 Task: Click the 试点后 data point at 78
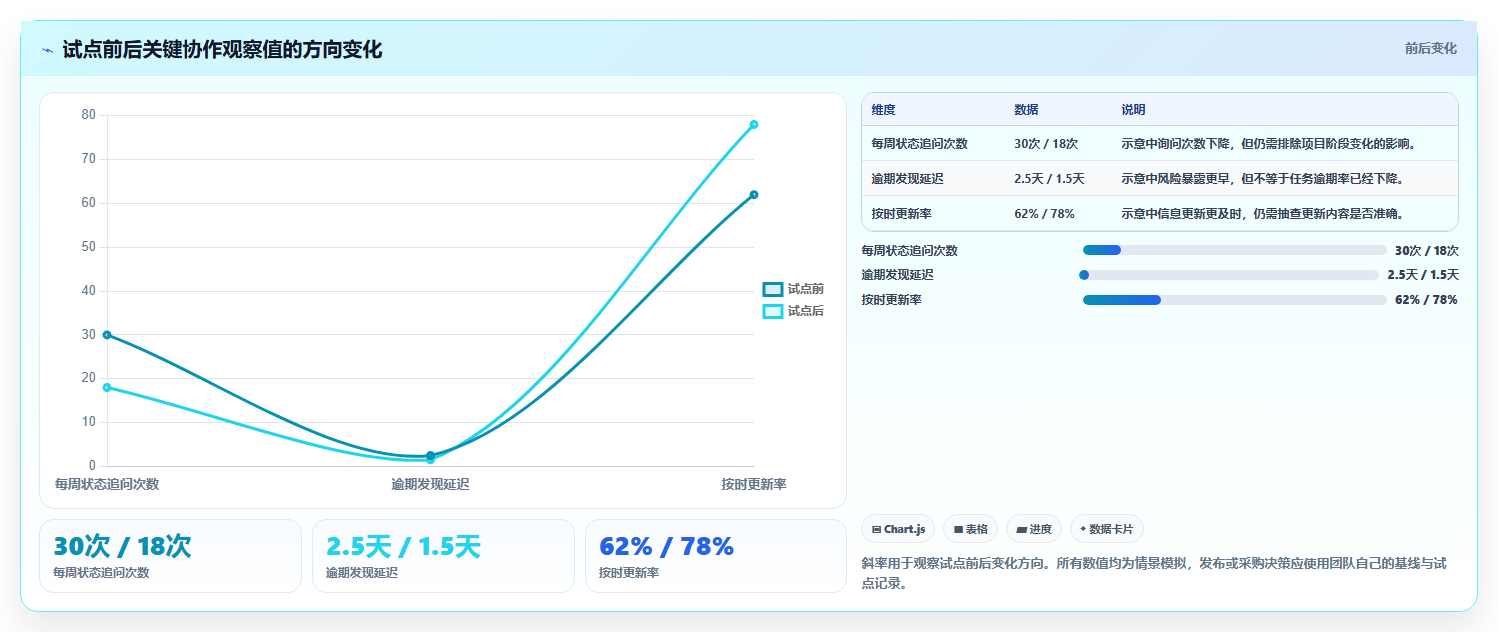(x=754, y=125)
